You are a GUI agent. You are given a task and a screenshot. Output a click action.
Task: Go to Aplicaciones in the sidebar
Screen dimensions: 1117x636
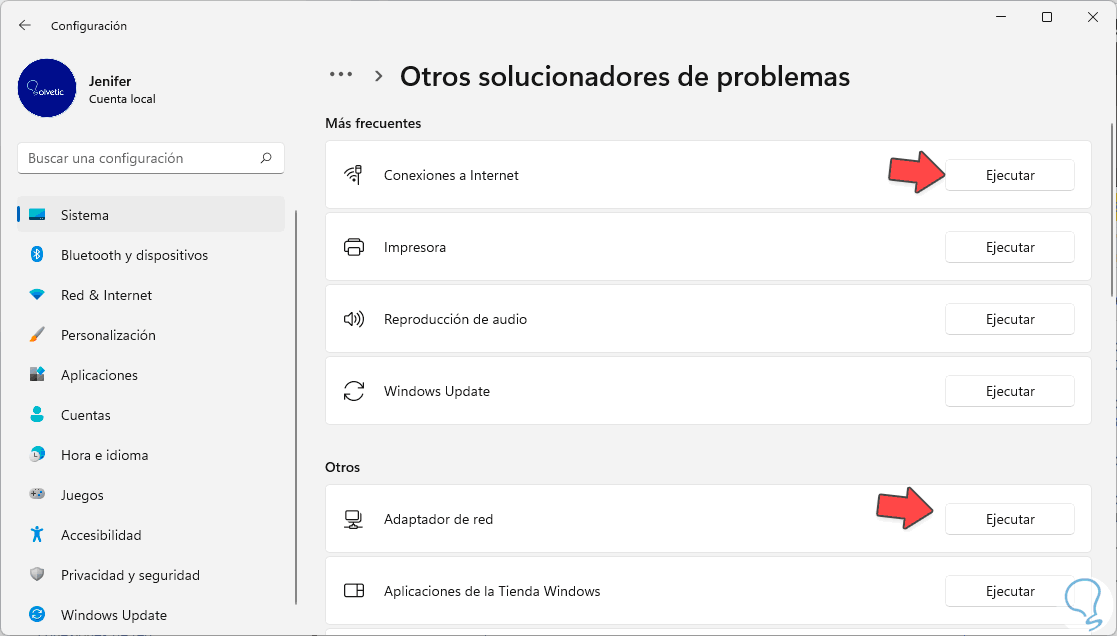pos(99,375)
